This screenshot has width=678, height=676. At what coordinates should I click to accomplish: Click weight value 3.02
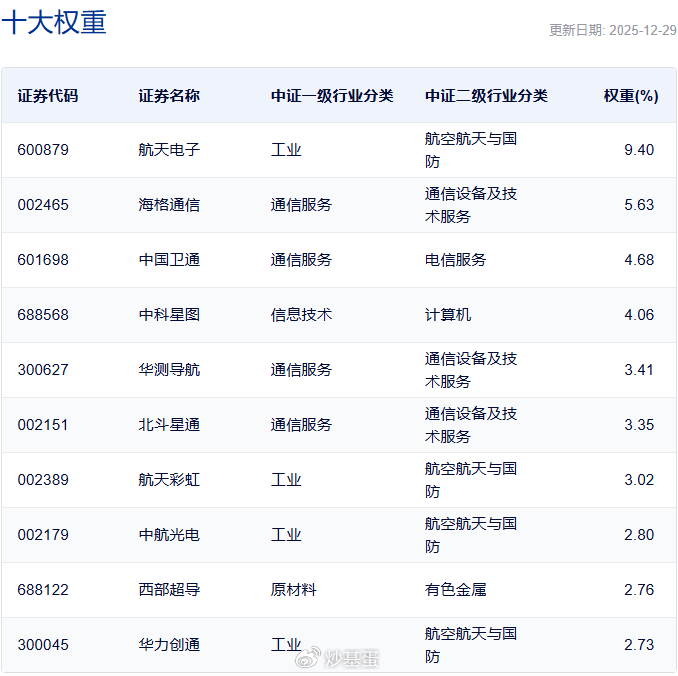tap(639, 480)
